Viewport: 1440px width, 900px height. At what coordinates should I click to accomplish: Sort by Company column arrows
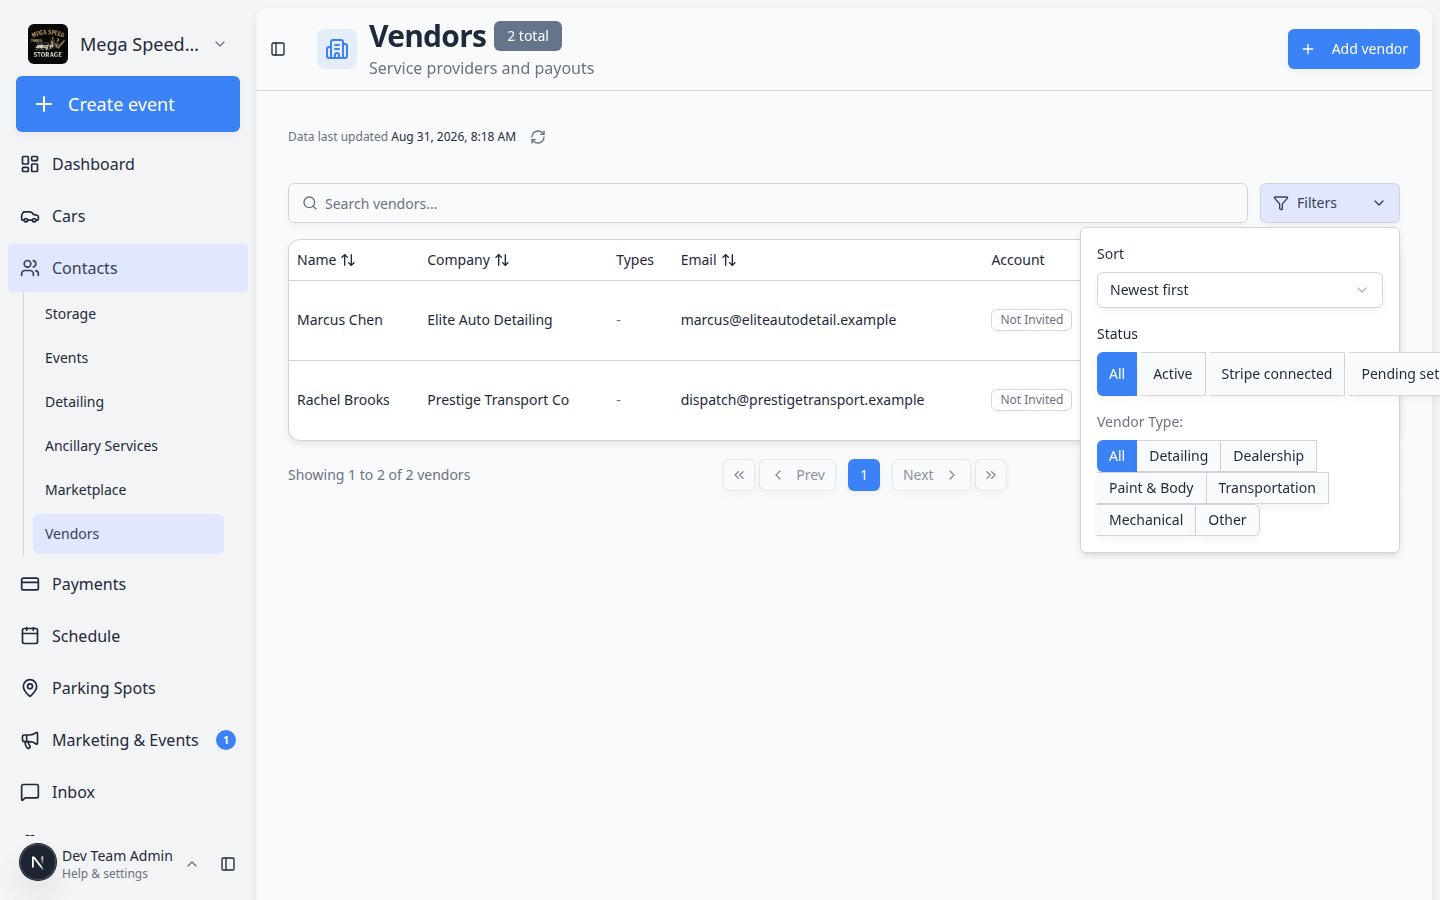pyautogui.click(x=502, y=260)
